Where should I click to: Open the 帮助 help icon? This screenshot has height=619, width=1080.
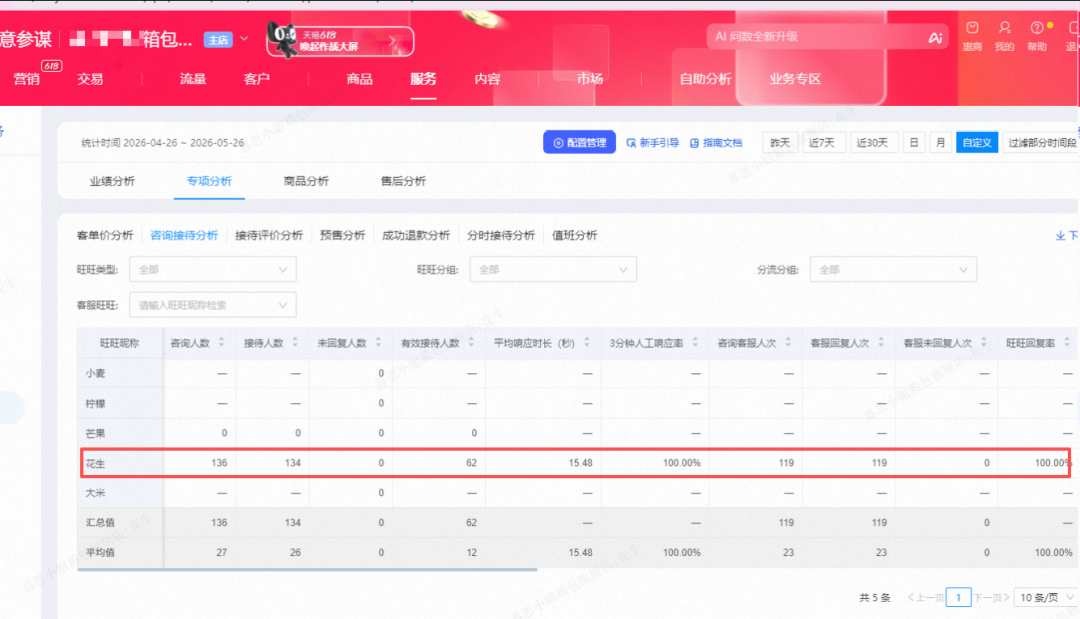click(1037, 36)
